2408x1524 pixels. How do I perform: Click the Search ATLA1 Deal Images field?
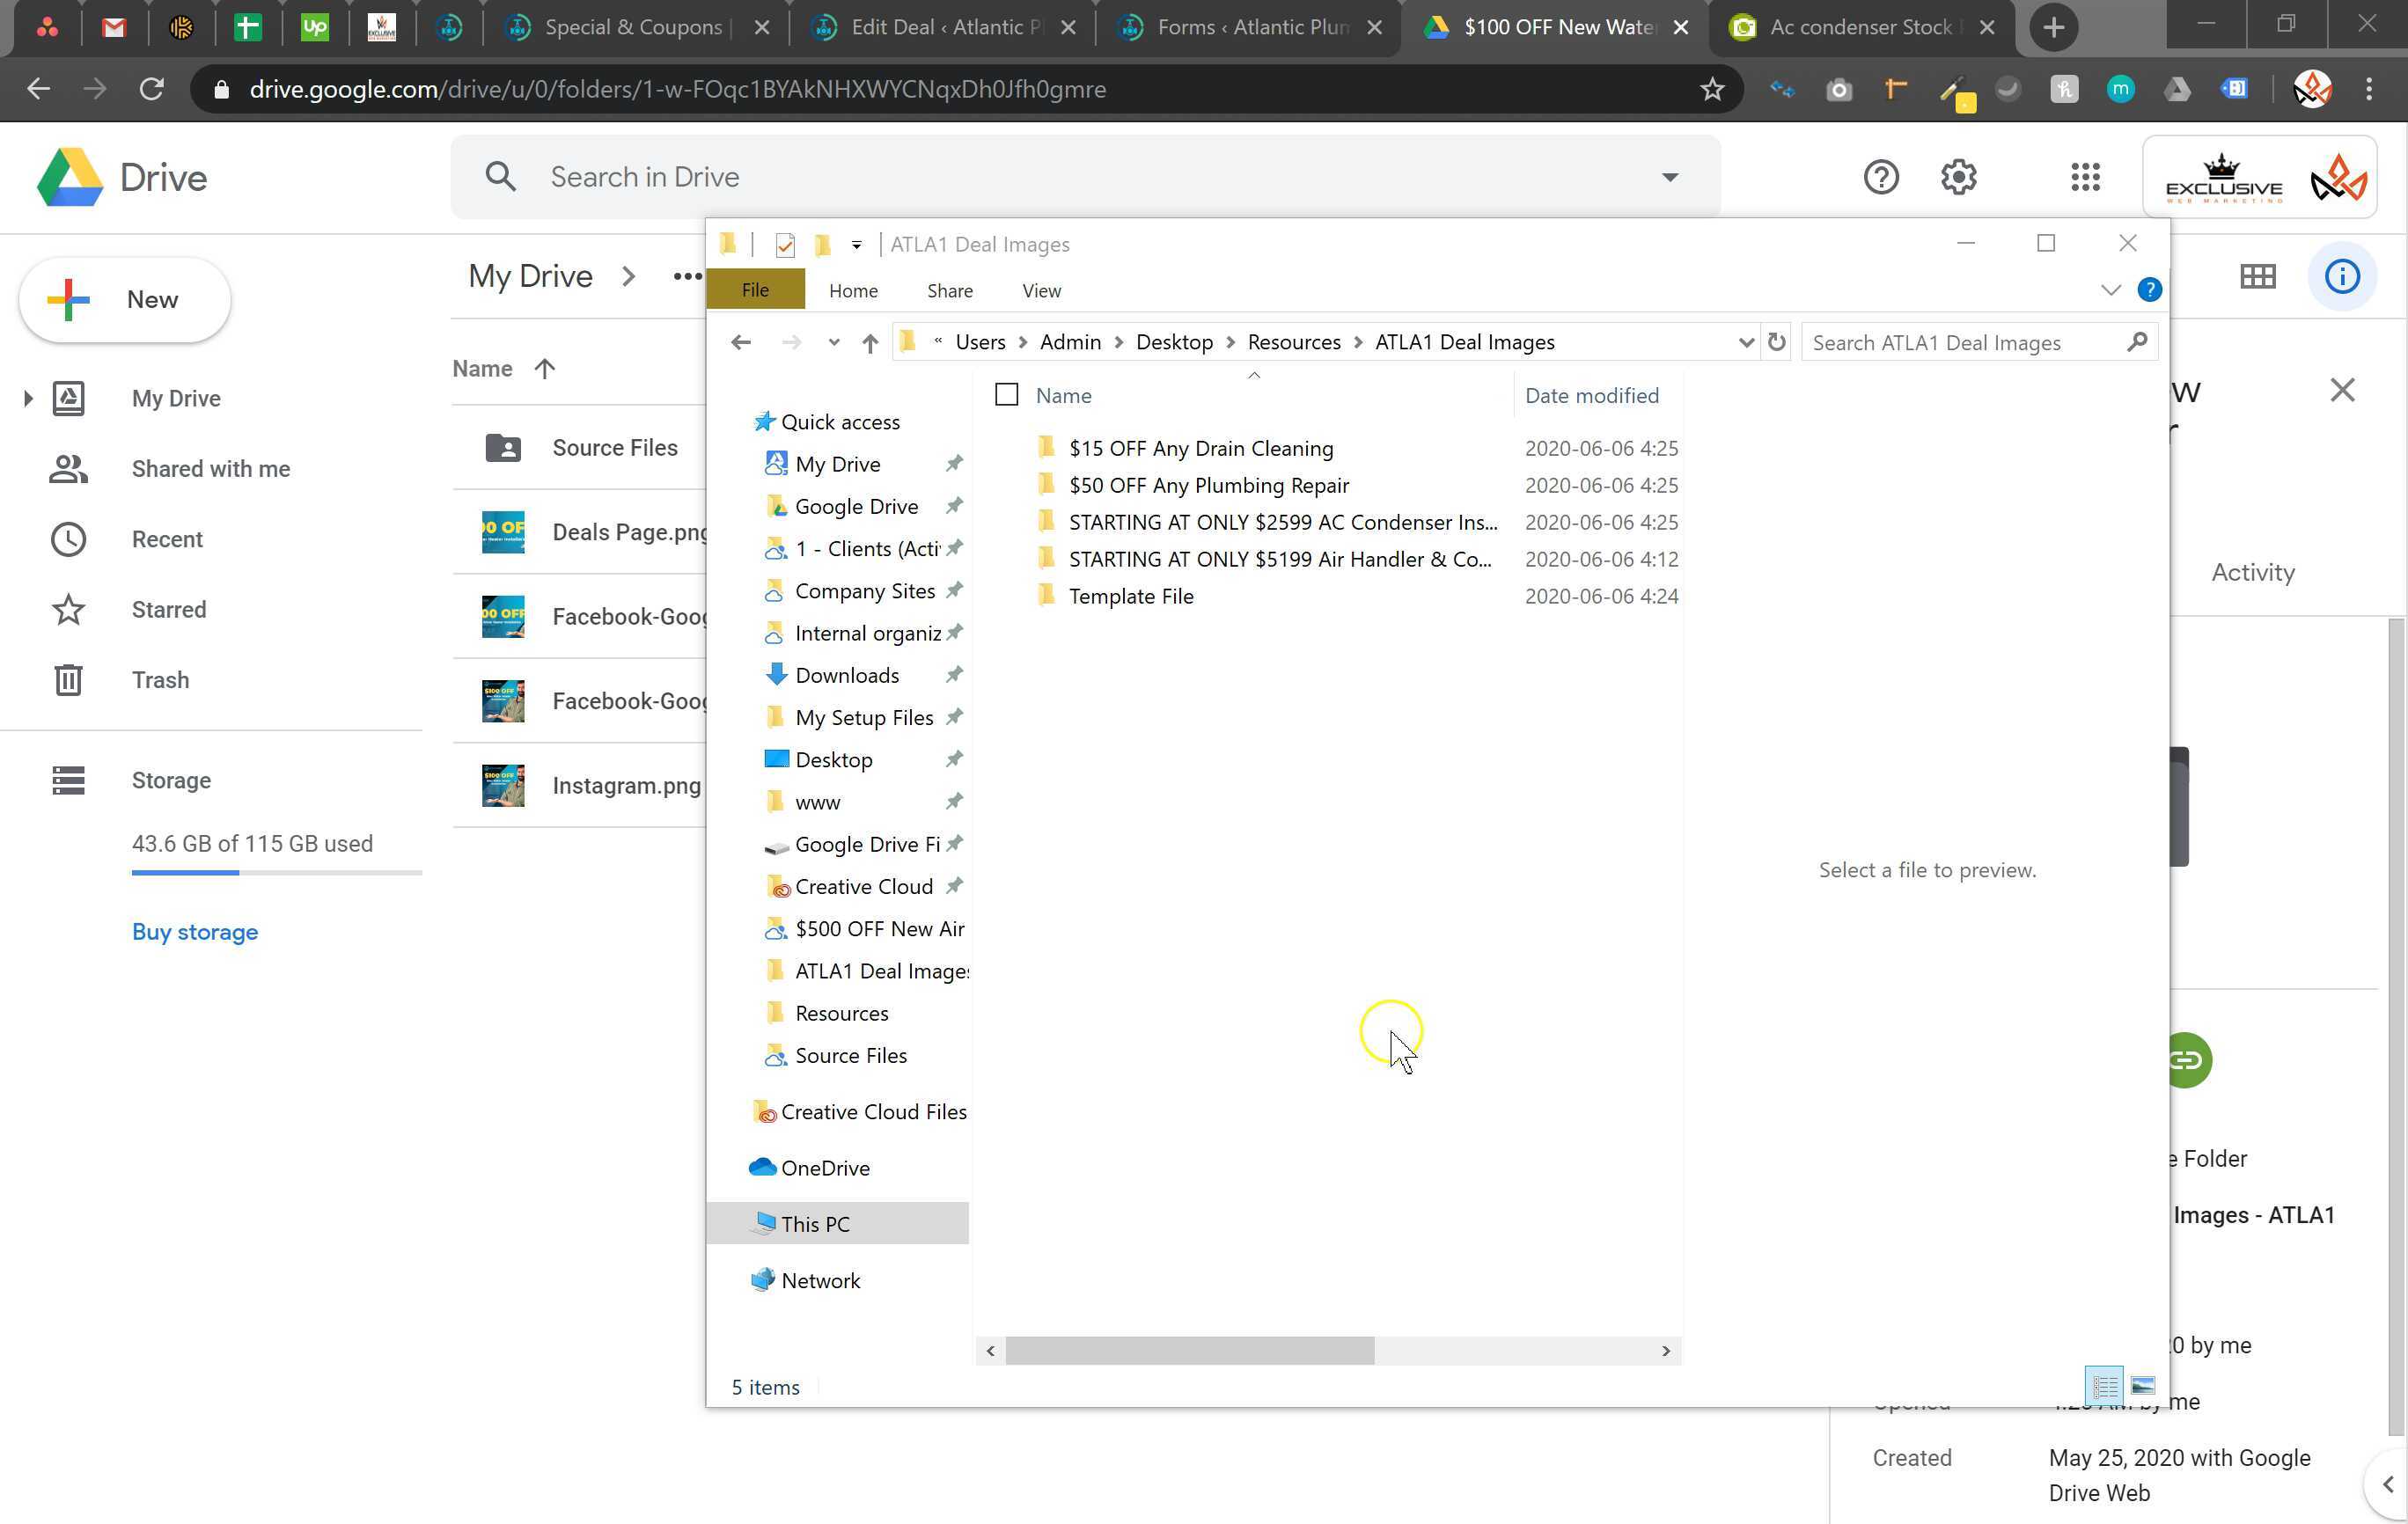tap(1960, 343)
